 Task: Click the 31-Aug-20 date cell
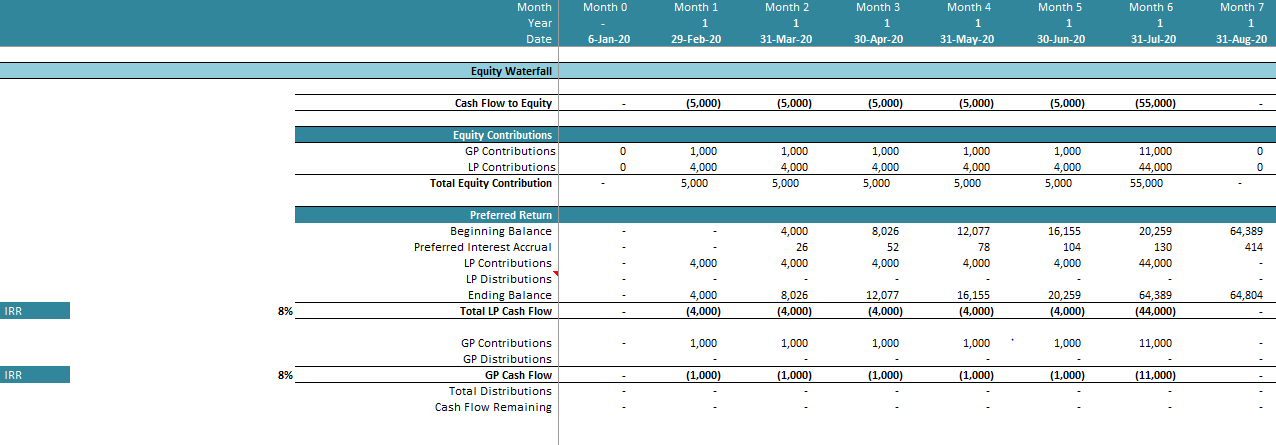click(x=1239, y=39)
